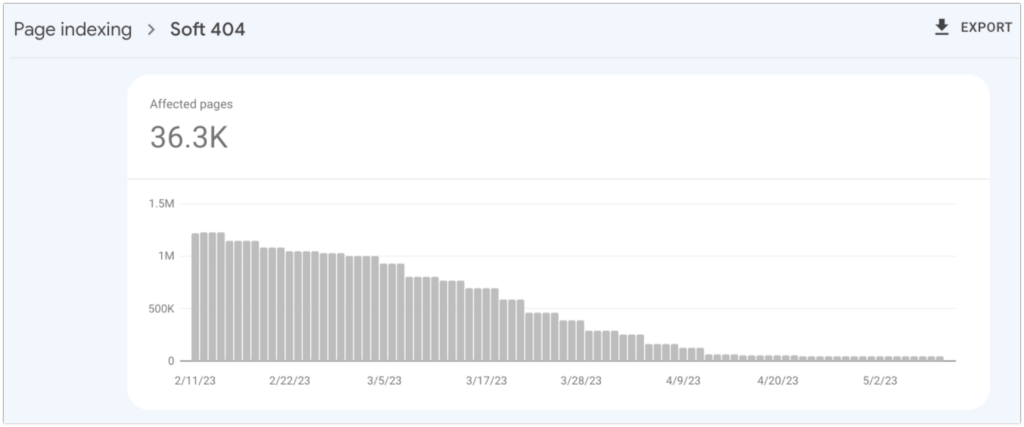Viewport: 1024px width, 427px height.
Task: Click the 500K y-axis label
Action: [160, 308]
